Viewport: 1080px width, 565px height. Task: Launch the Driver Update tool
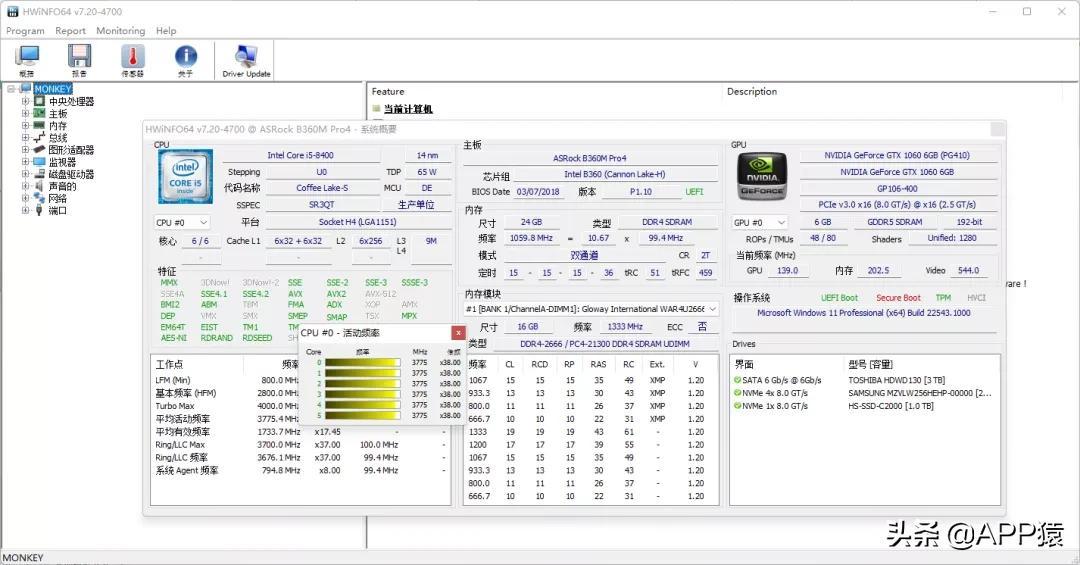point(246,58)
